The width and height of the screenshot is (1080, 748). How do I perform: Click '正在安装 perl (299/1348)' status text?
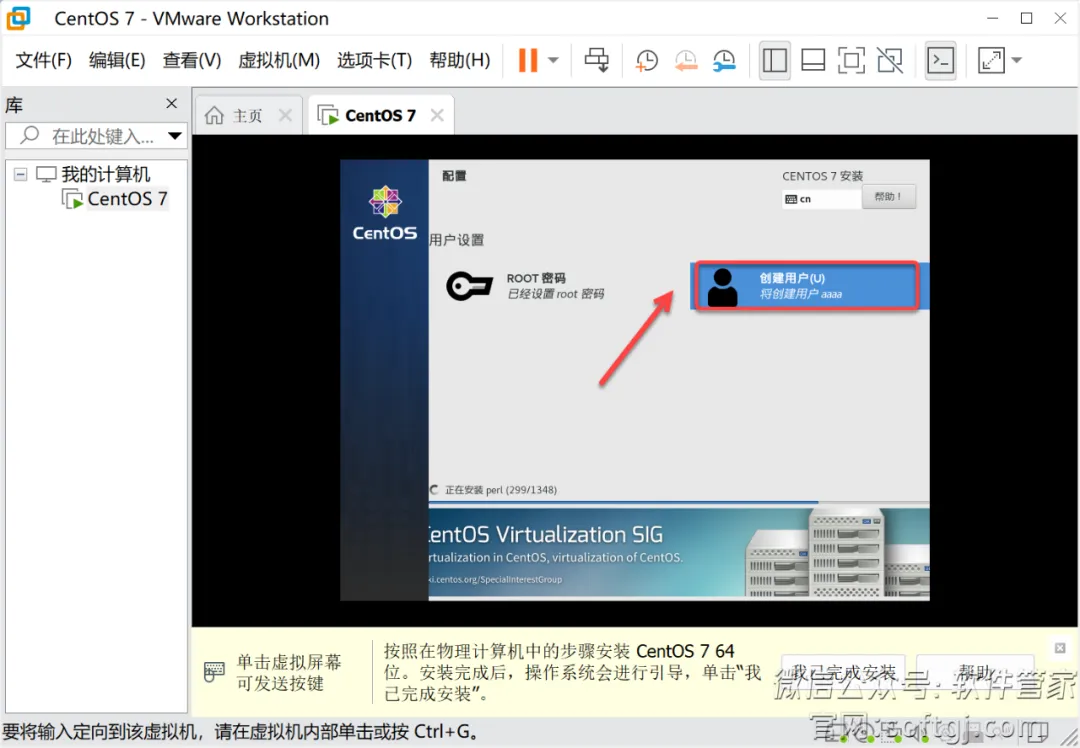coord(501,490)
